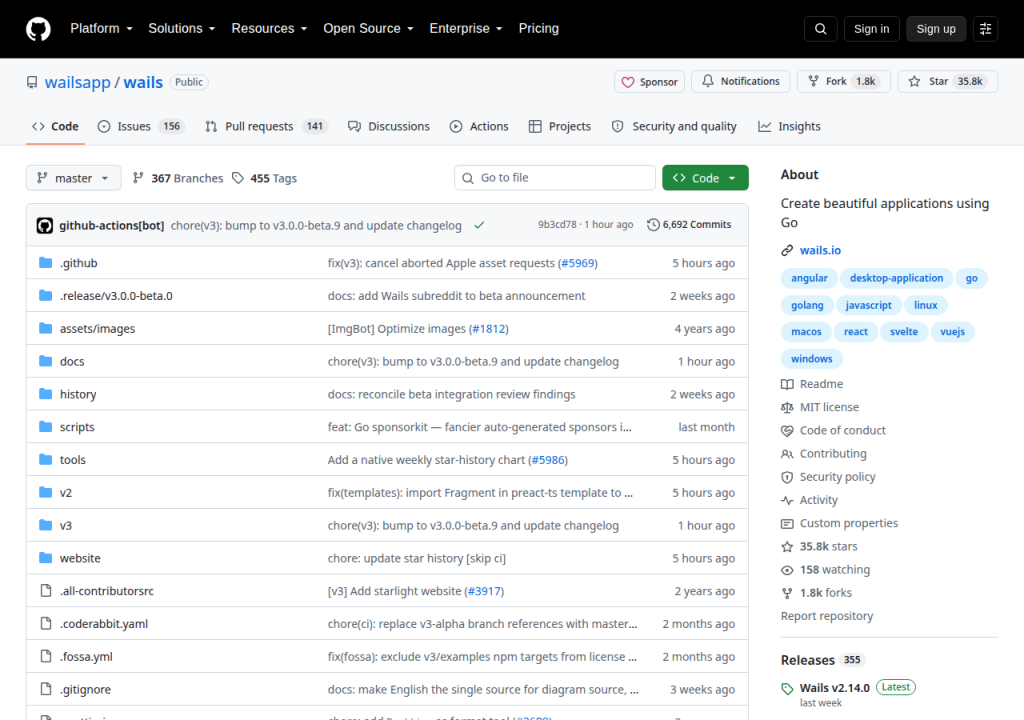Switch to the Insights tab
Screen dimensions: 1024x720
[x=789, y=127]
